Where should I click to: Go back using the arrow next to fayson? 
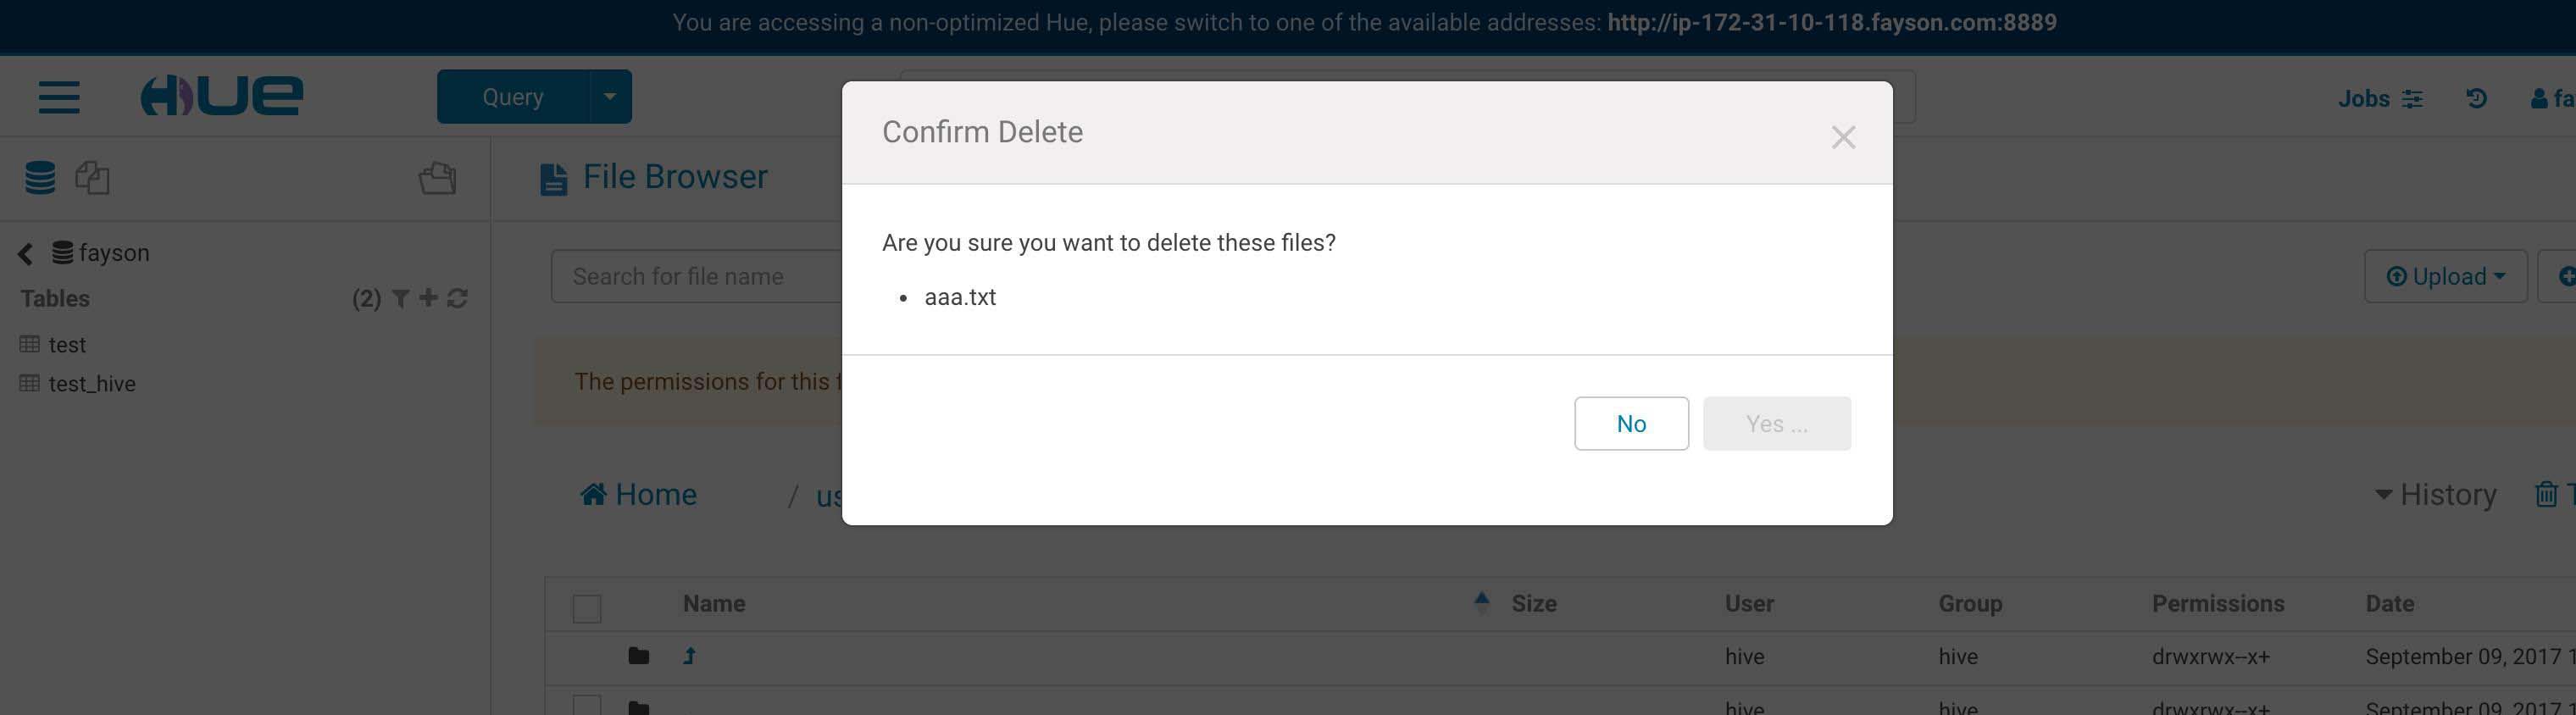pos(26,254)
